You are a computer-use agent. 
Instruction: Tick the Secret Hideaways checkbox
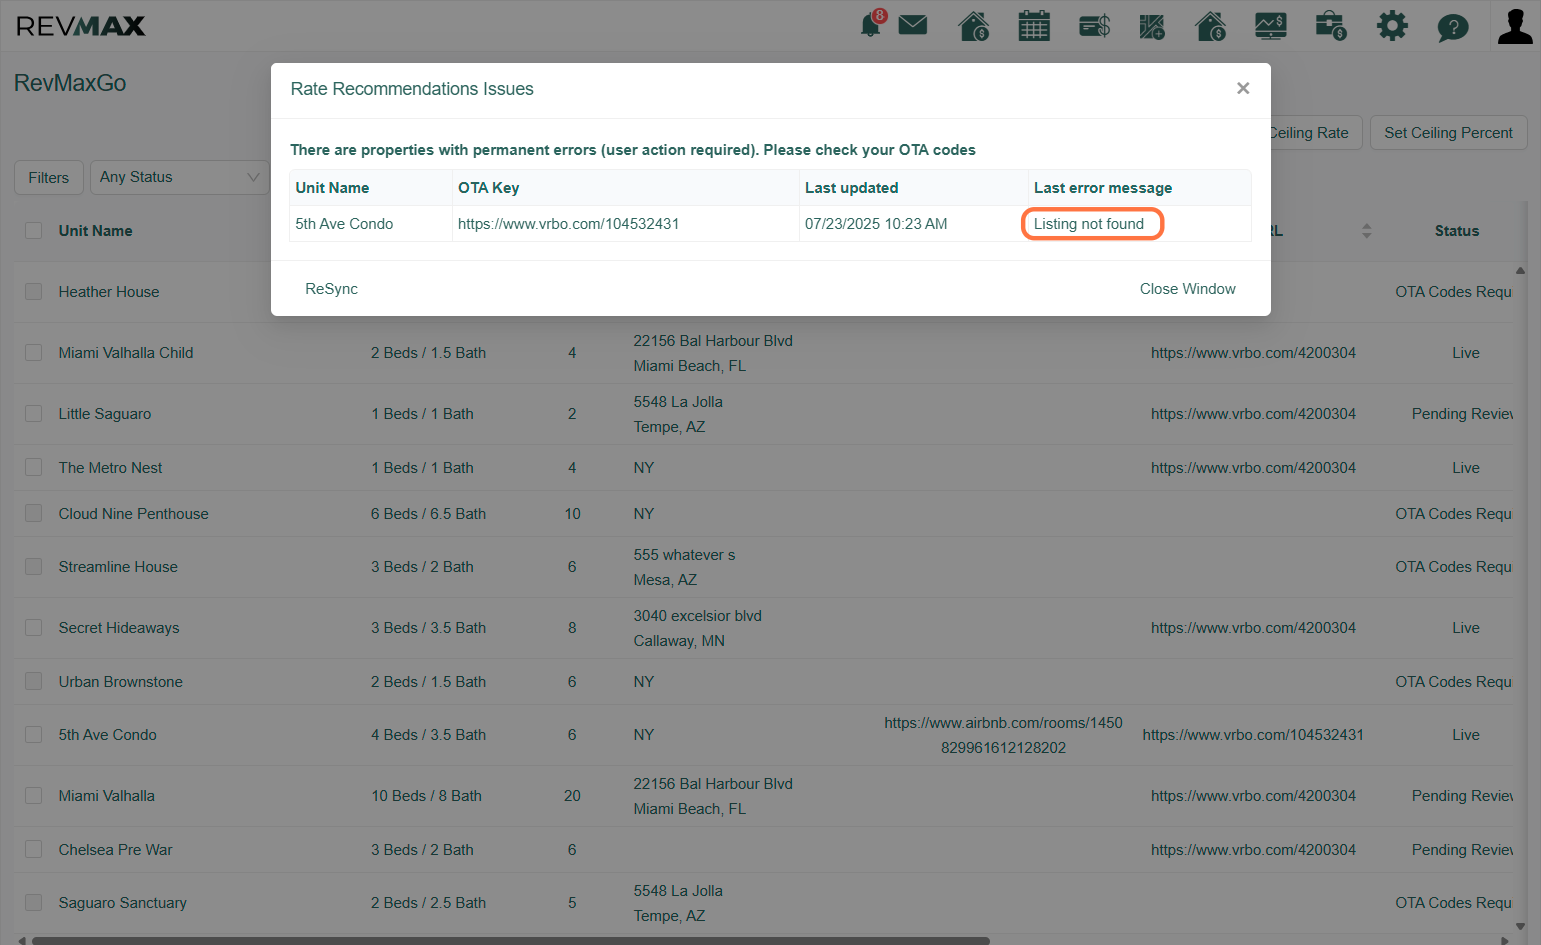[34, 628]
